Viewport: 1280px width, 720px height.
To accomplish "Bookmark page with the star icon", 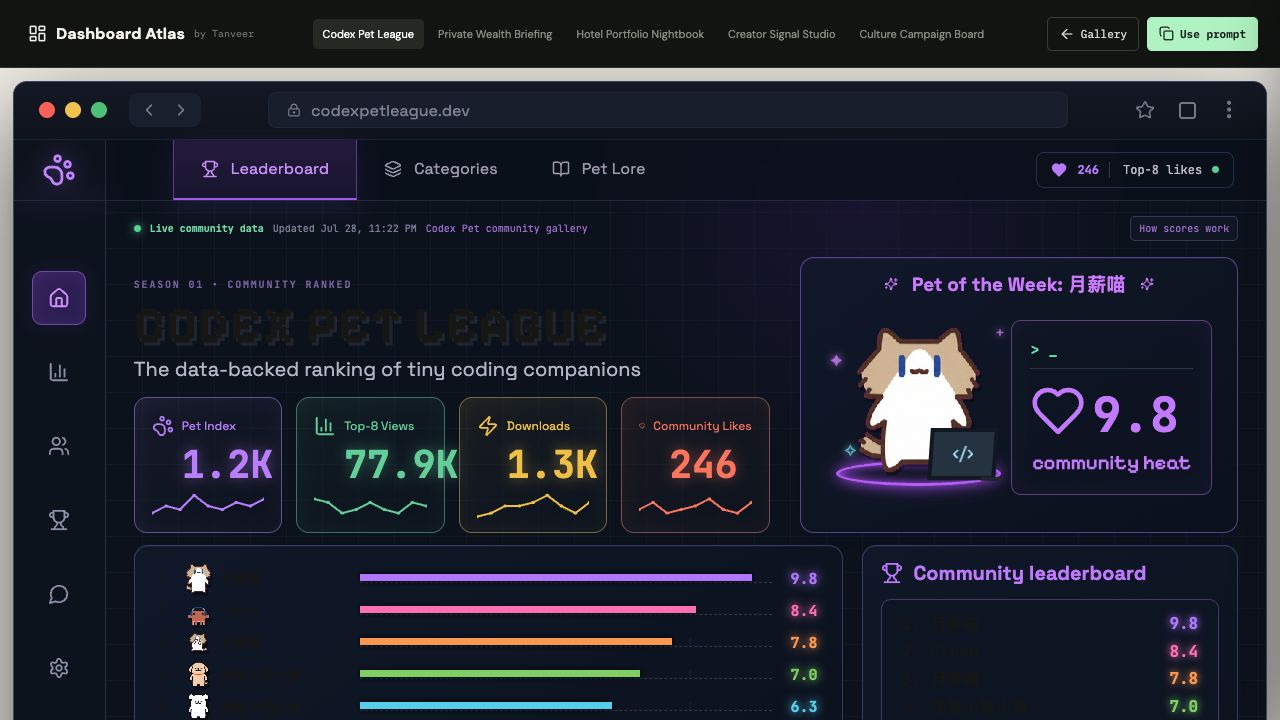I will pos(1145,110).
